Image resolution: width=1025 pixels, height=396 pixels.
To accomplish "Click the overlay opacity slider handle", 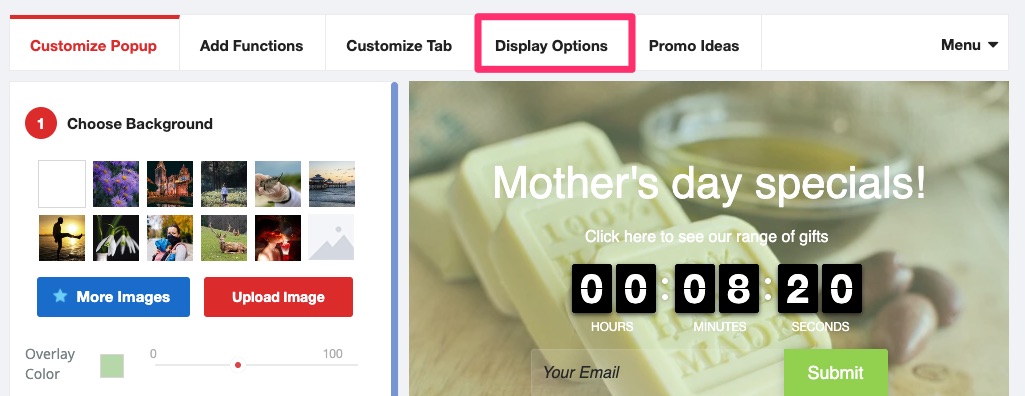I will coord(238,365).
